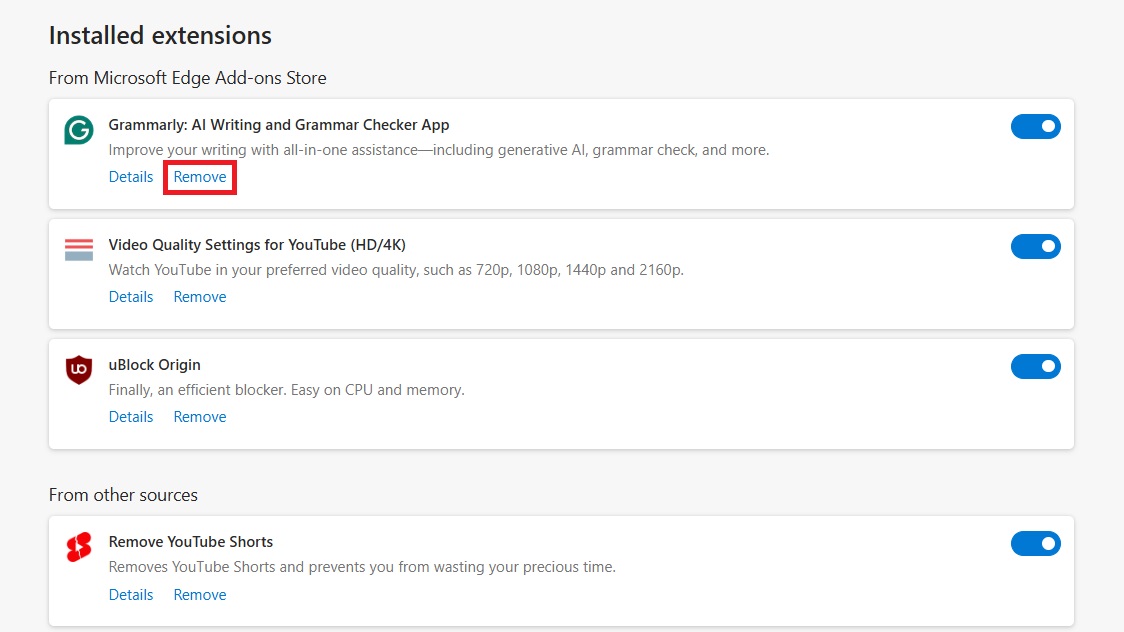Remove the Remove YouTube Shorts extension

[x=200, y=595]
